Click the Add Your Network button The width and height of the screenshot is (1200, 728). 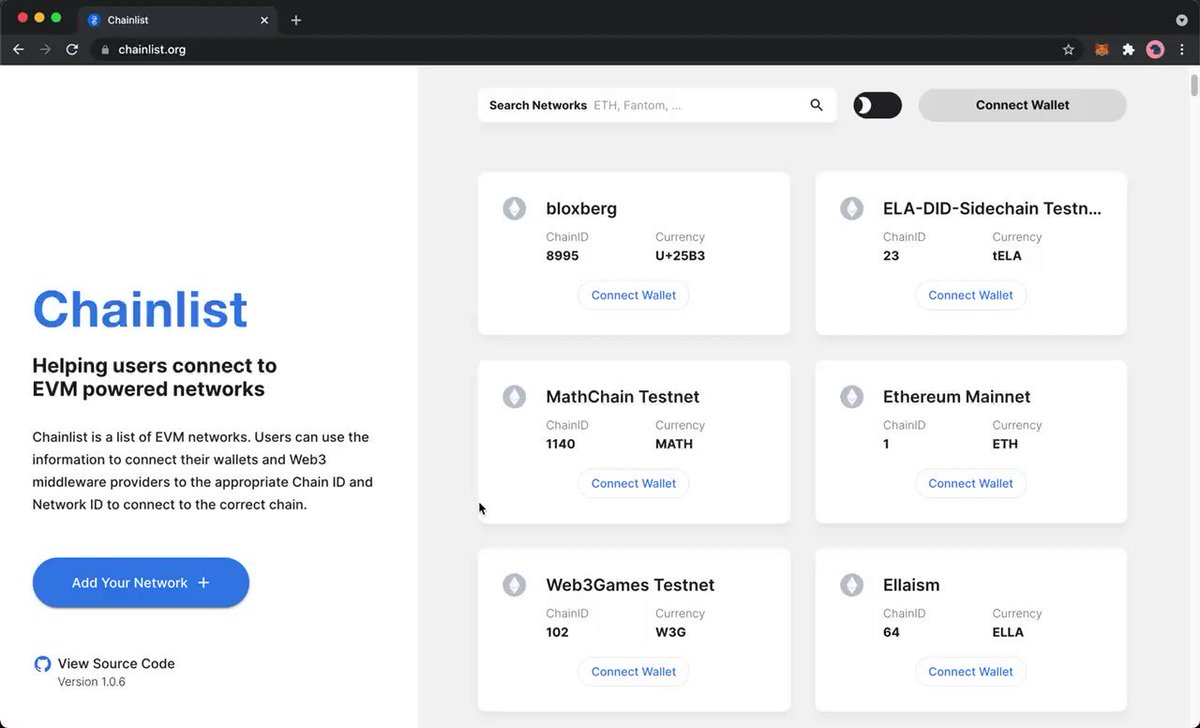coord(141,583)
